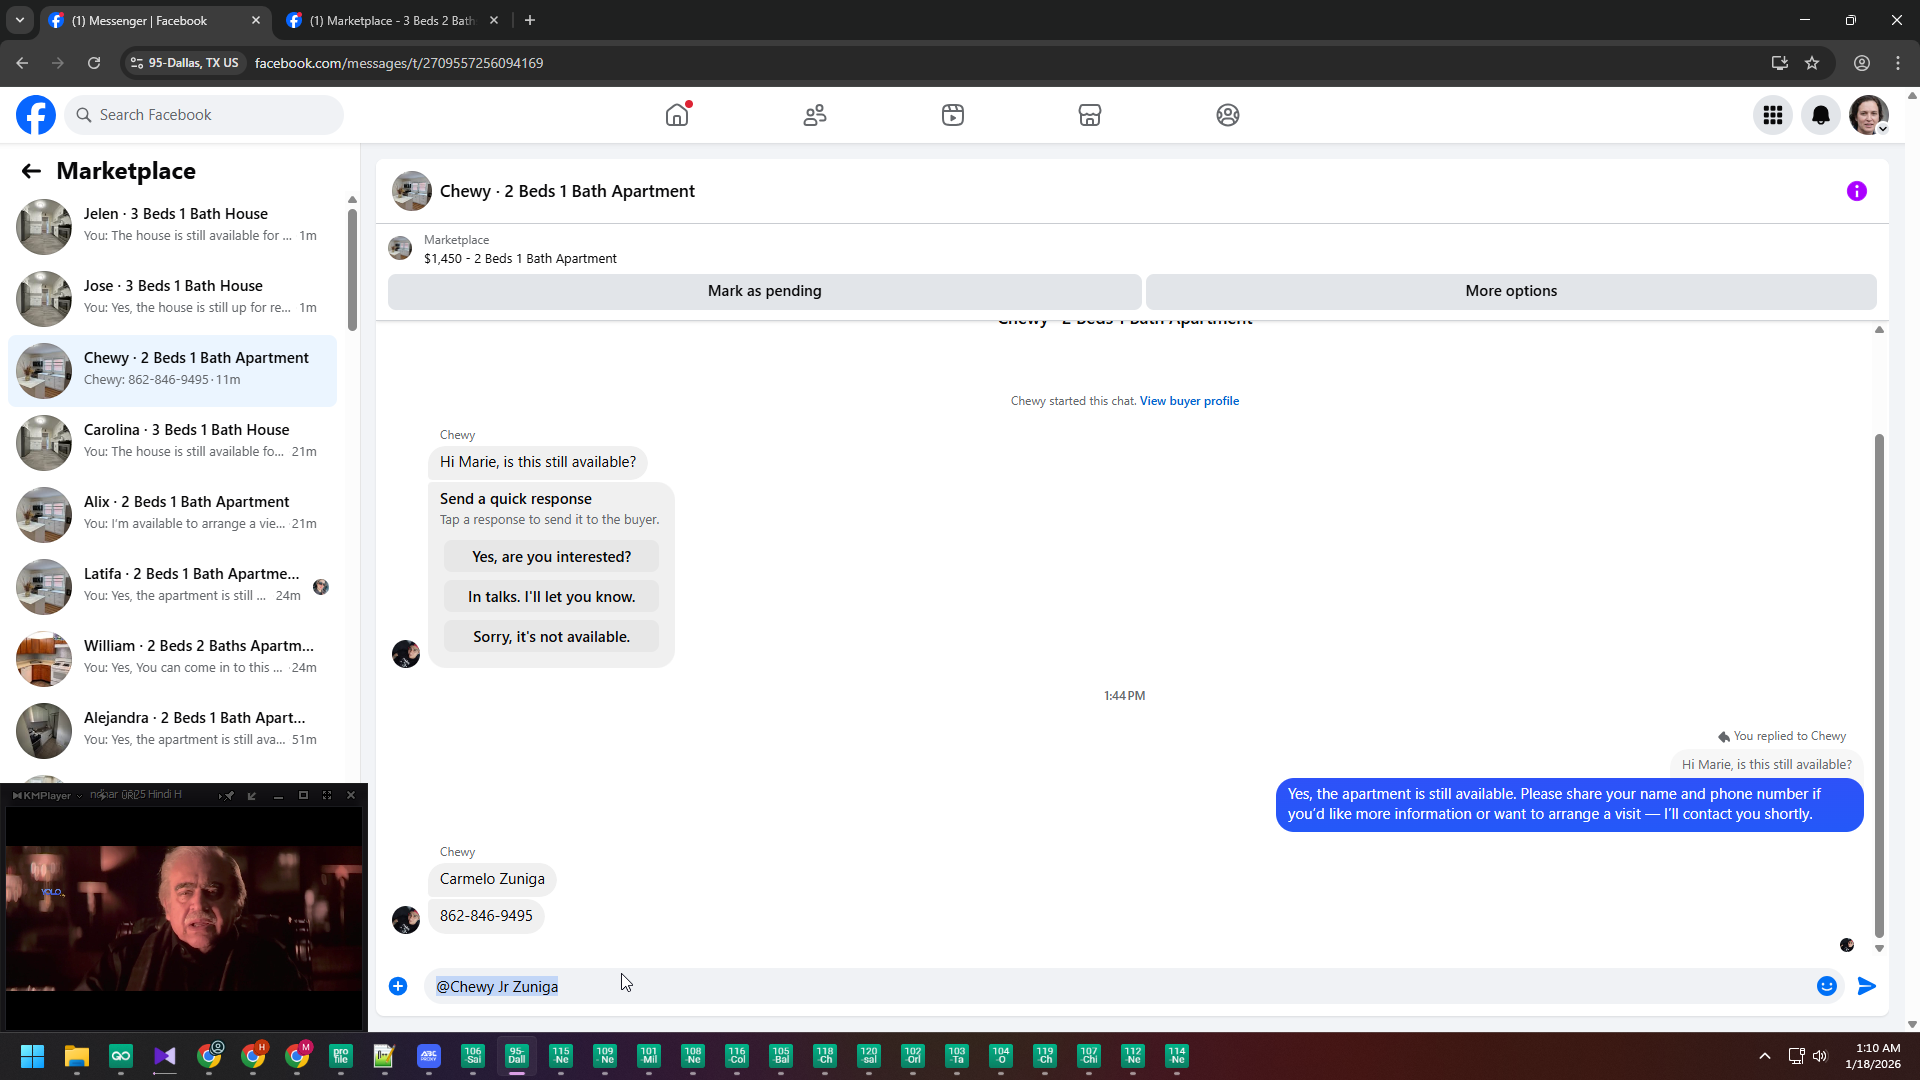Click the Search Facebook field
1920x1080 pixels.
point(205,115)
